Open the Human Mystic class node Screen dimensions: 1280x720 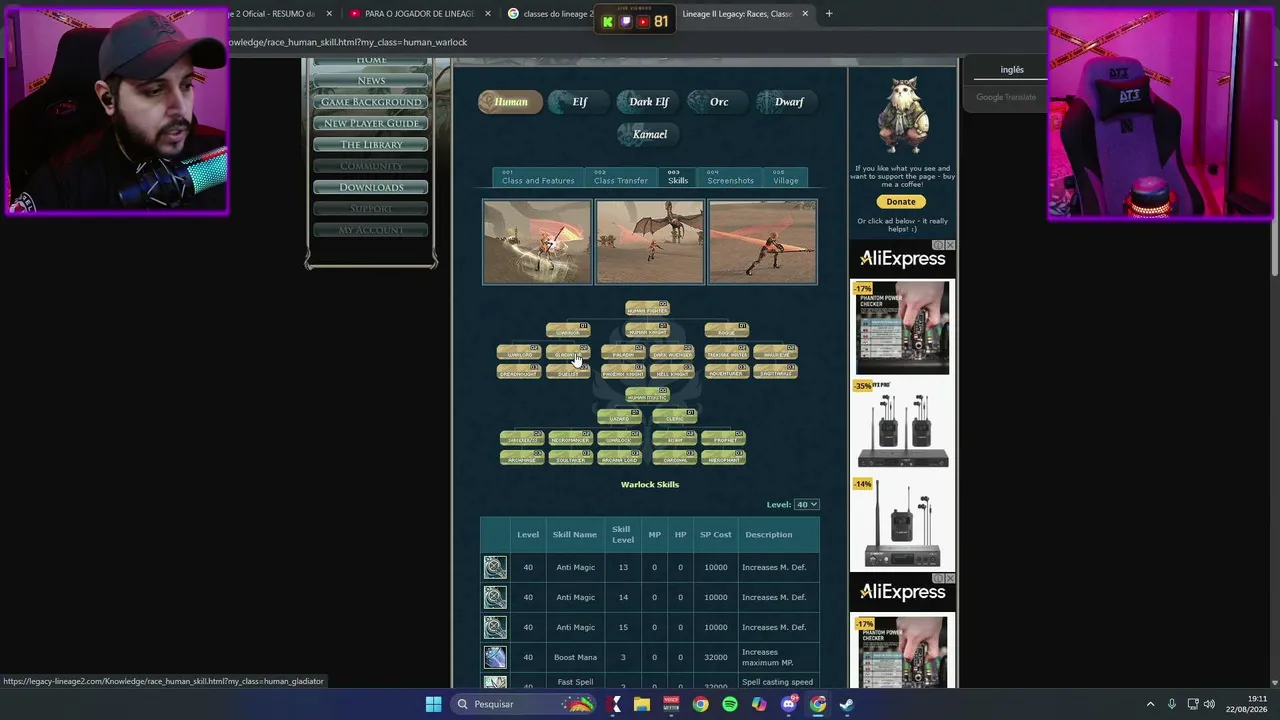click(x=647, y=395)
